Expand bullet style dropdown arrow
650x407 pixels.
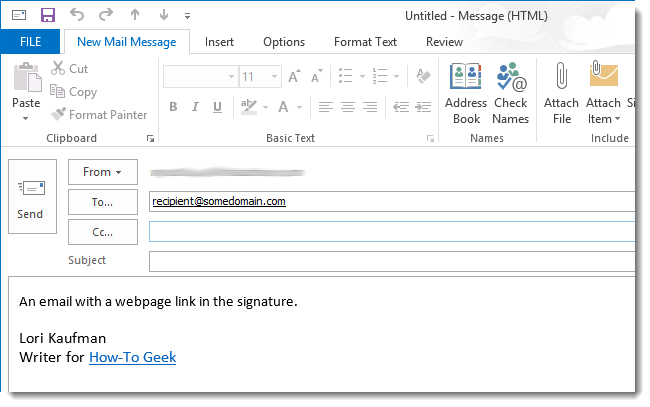click(x=362, y=76)
